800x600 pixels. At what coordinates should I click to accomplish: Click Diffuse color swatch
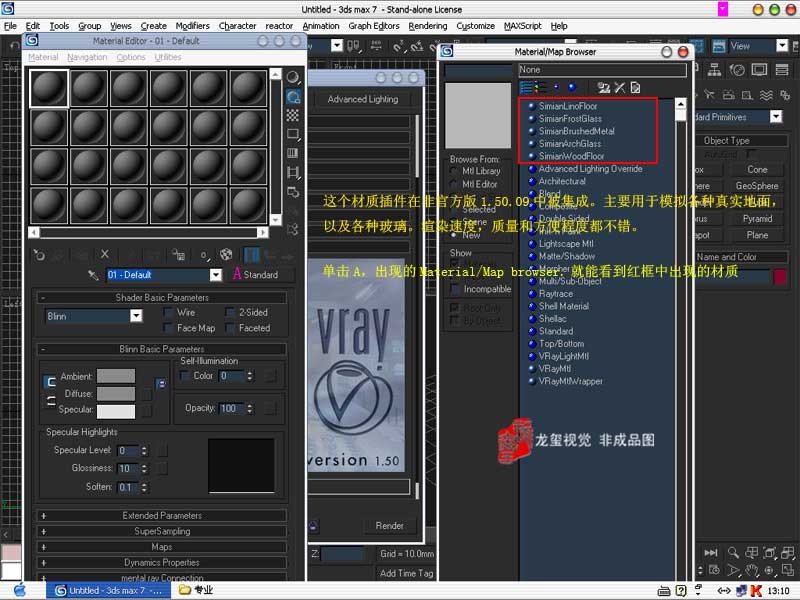coord(116,393)
